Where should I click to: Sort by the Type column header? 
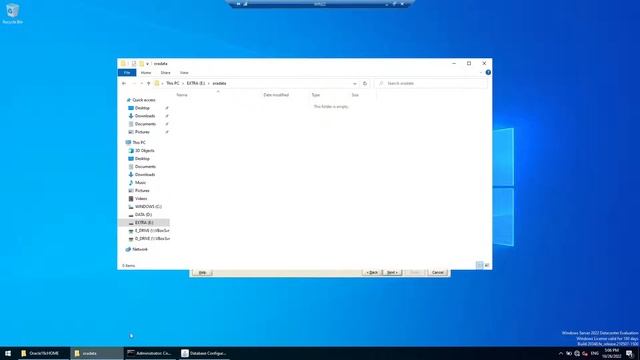click(x=316, y=95)
